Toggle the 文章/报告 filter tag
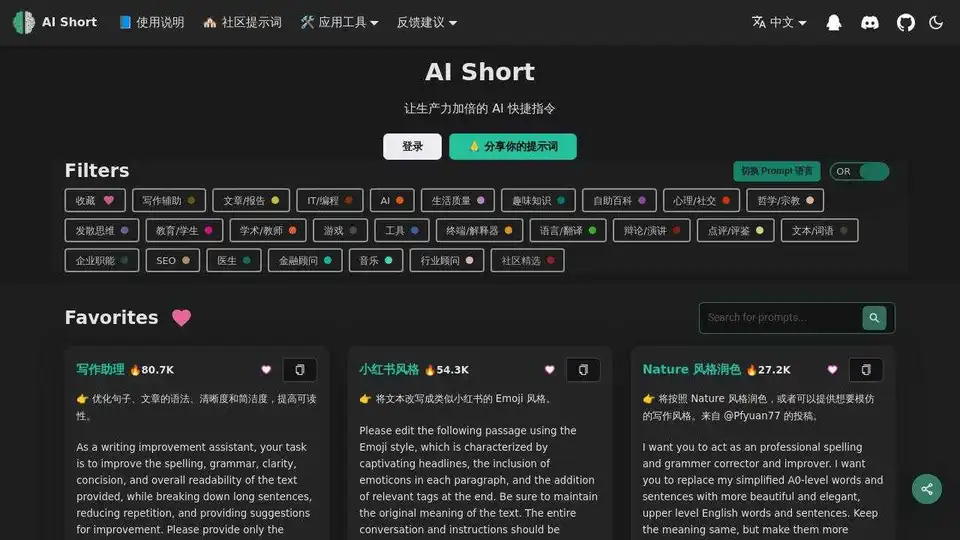Viewport: 960px width, 540px height. click(x=251, y=200)
